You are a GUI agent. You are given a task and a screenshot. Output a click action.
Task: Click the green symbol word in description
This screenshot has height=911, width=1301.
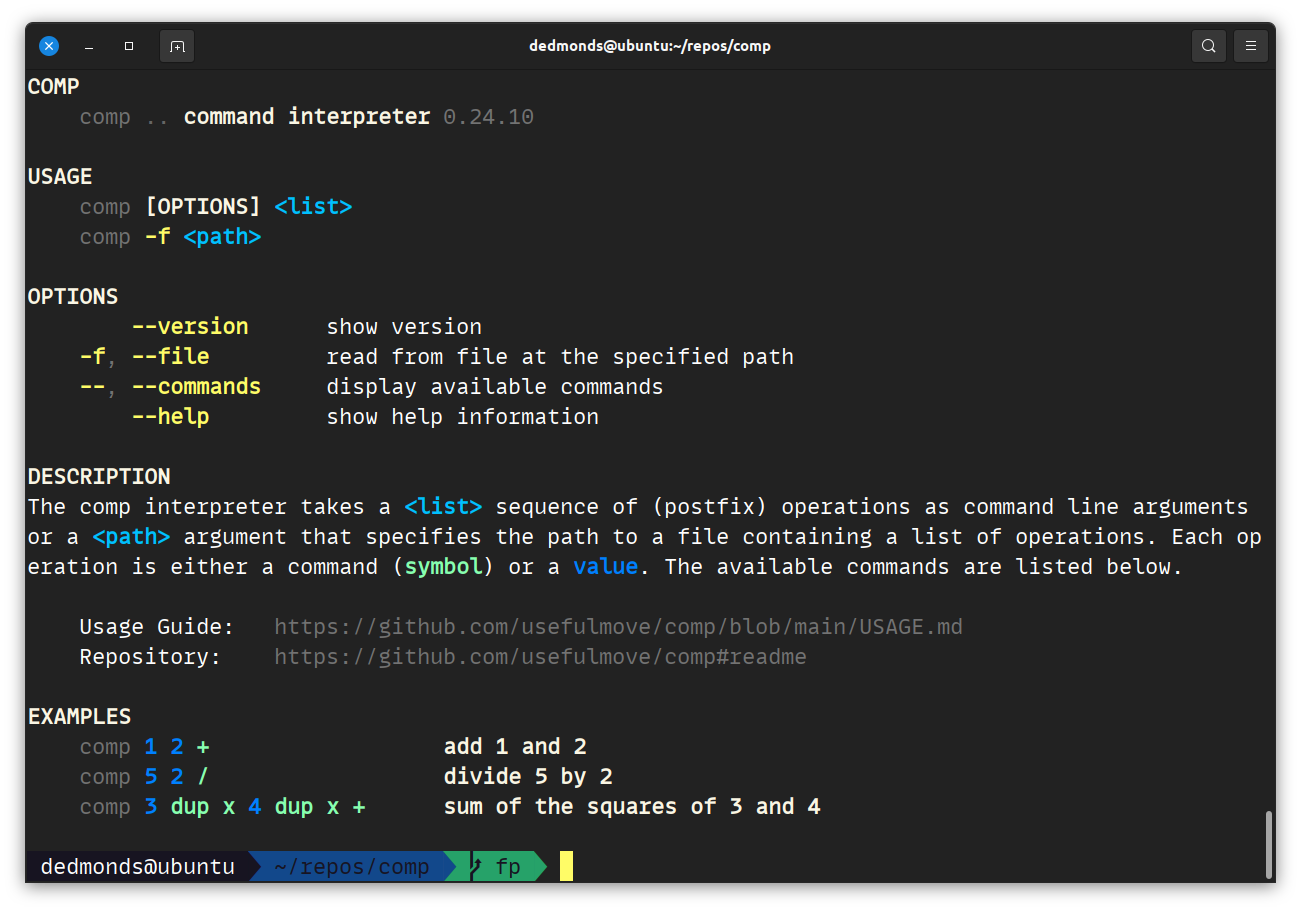click(x=443, y=567)
